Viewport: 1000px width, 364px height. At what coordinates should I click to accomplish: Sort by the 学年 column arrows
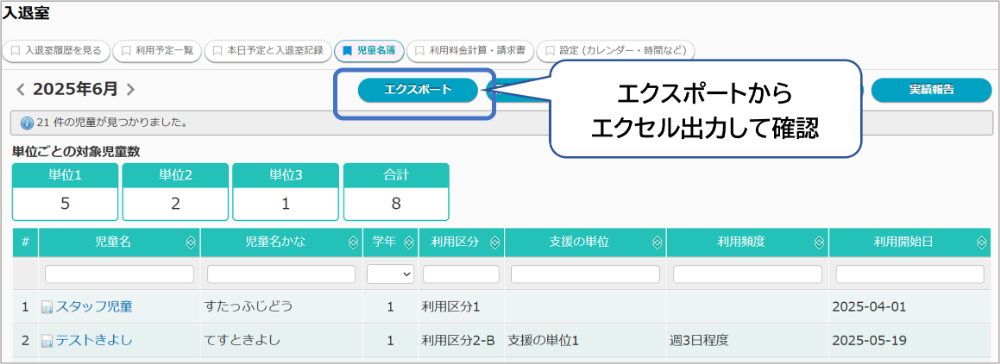pos(408,242)
